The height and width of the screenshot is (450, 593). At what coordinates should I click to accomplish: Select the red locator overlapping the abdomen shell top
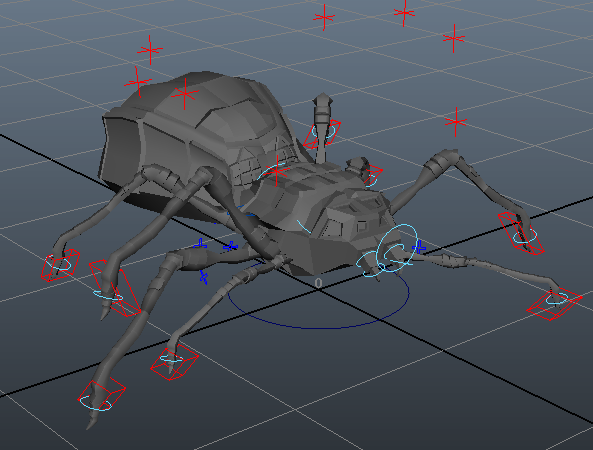[x=185, y=94]
